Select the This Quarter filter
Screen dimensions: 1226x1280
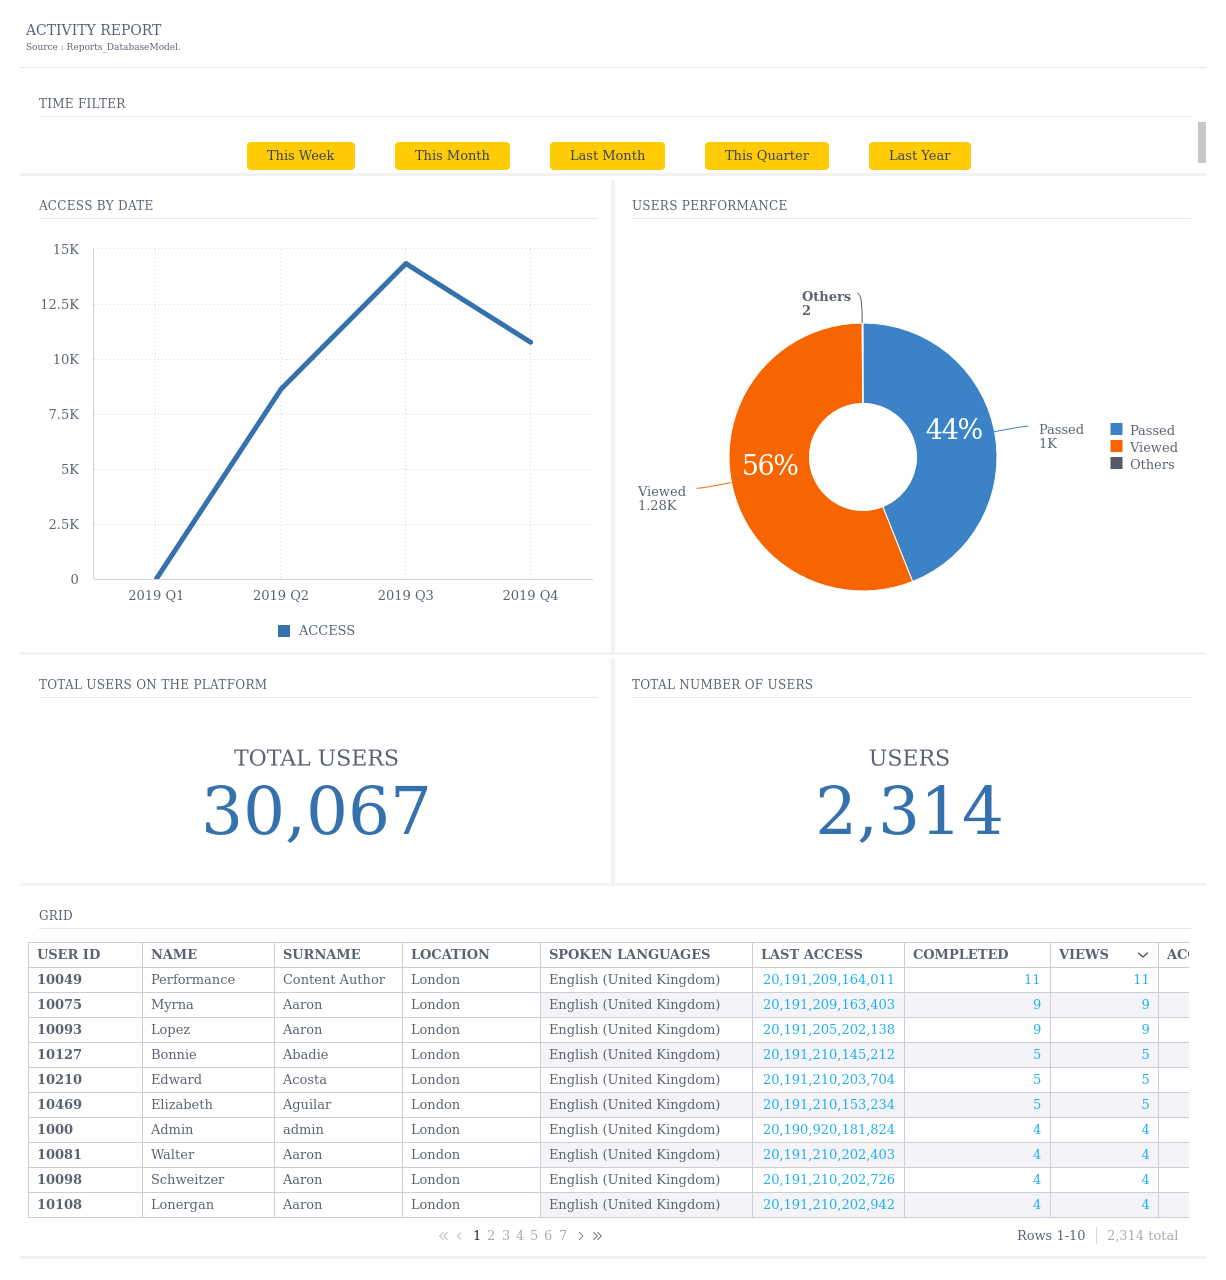click(x=766, y=156)
